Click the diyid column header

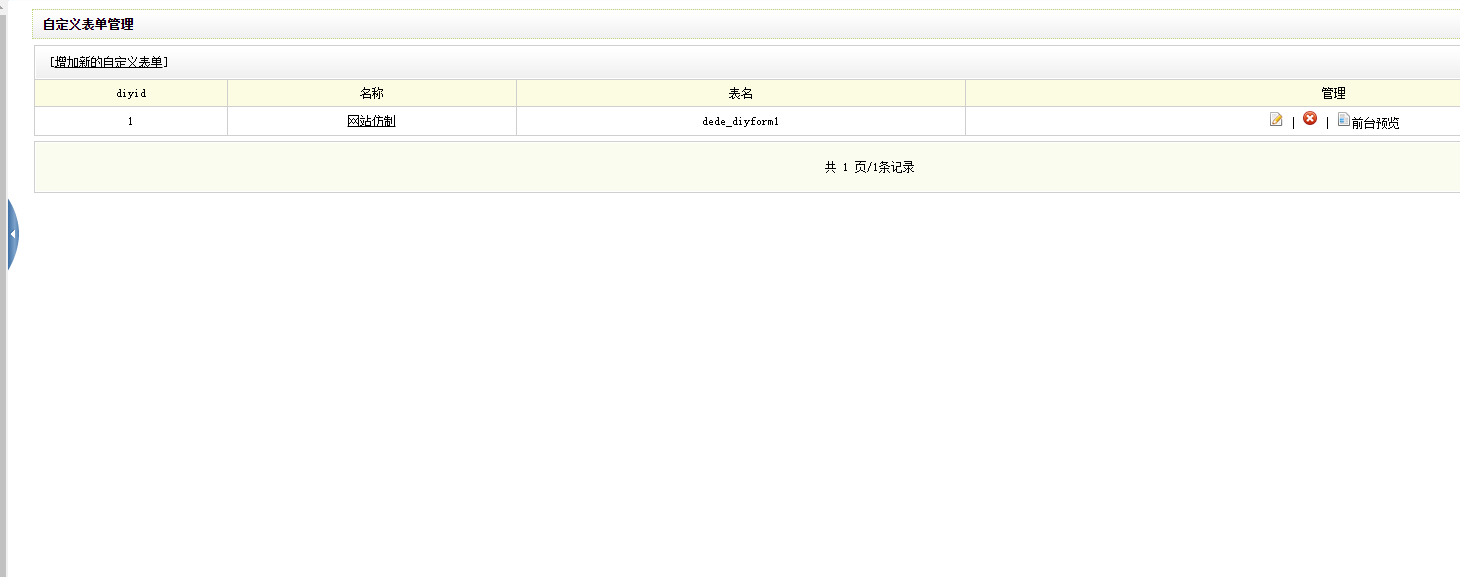(x=131, y=93)
